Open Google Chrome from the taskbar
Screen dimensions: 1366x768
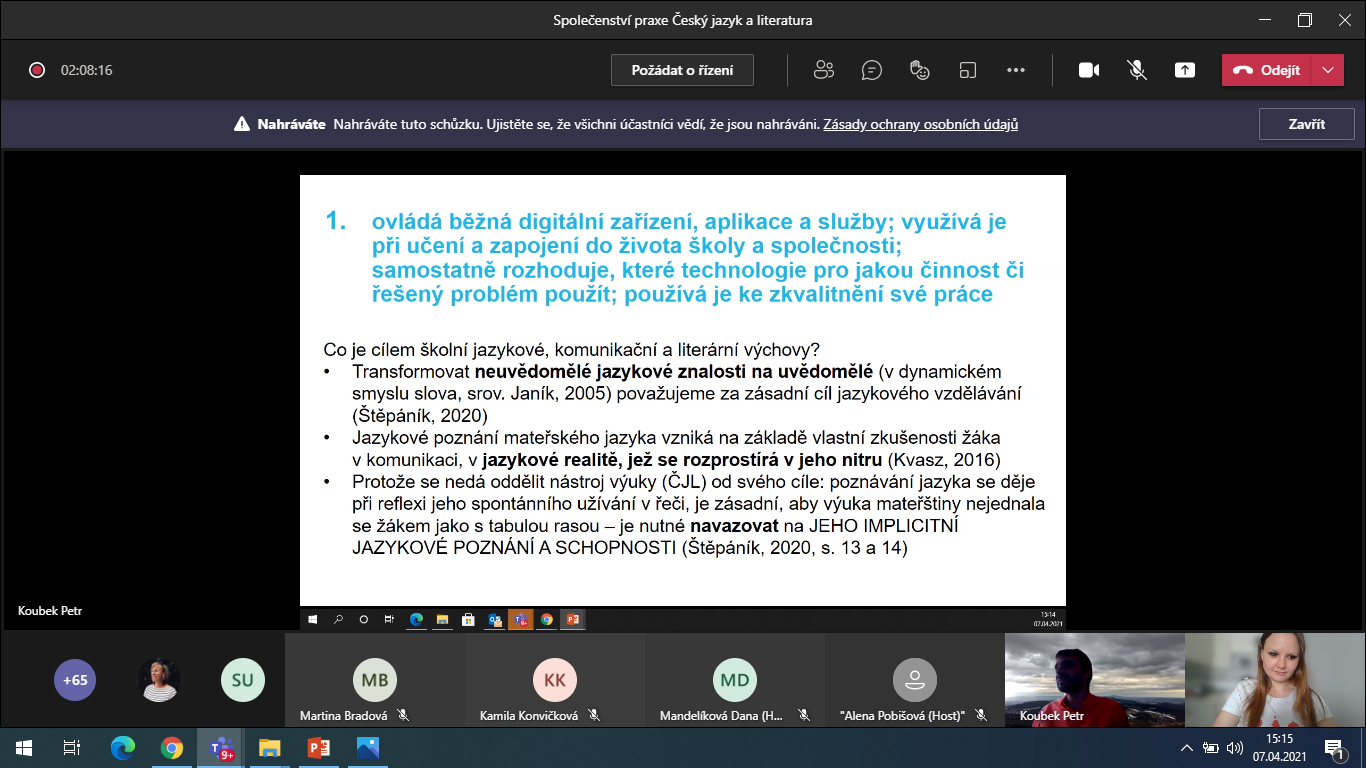(172, 747)
